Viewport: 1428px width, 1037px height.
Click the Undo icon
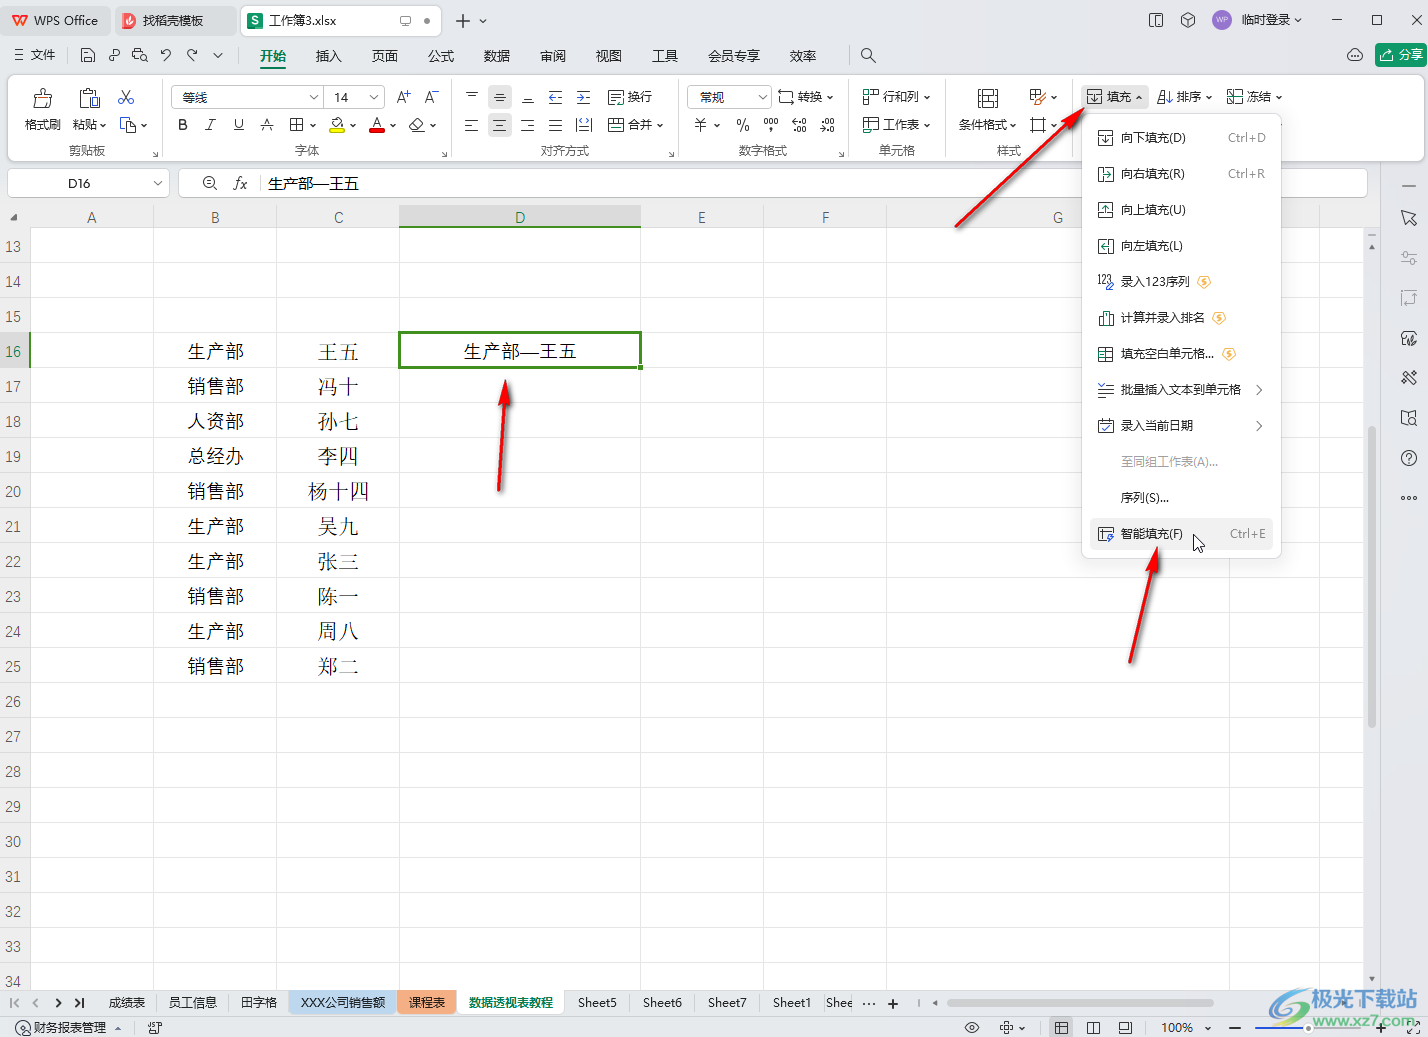pyautogui.click(x=166, y=55)
